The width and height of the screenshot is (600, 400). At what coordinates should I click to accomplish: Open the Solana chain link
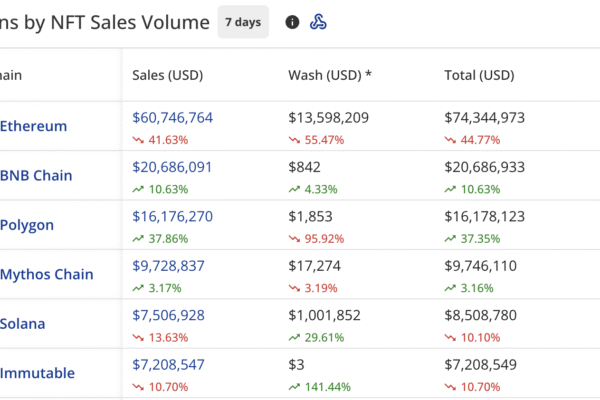point(23,324)
